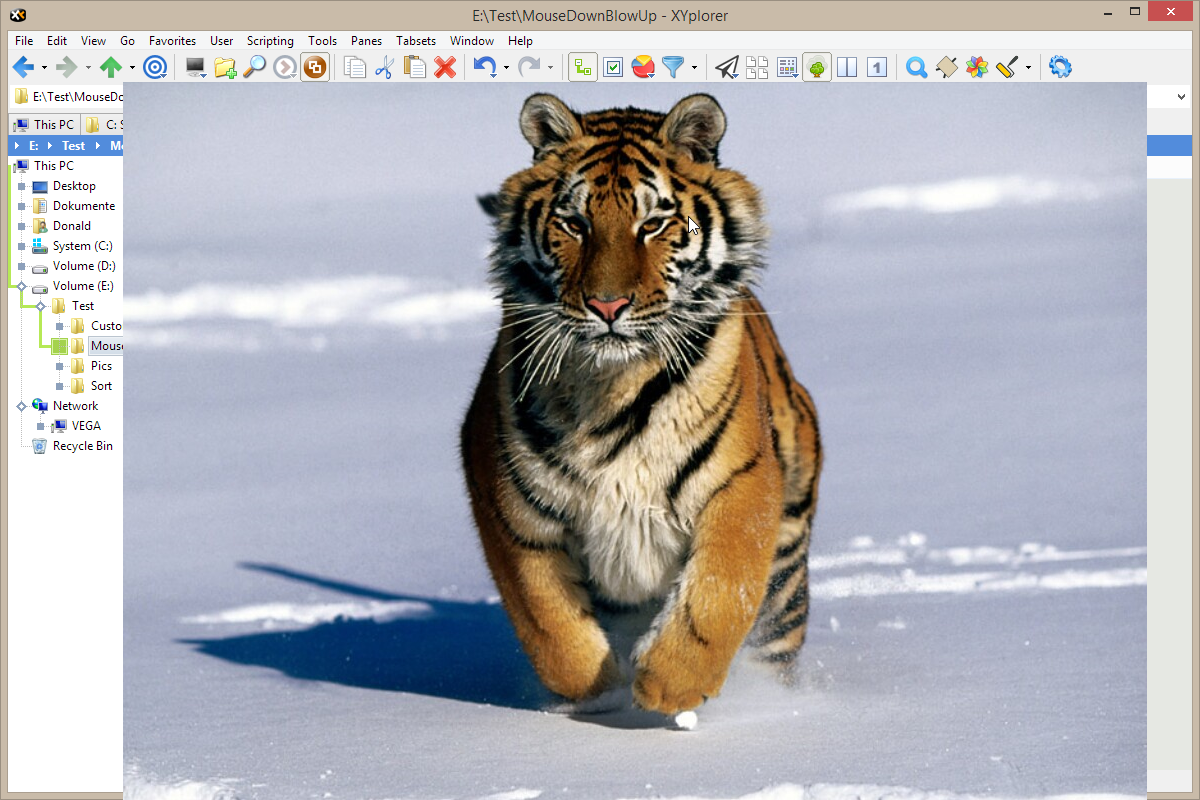
Task: Toggle the Show Tree green branch button
Action: (583, 68)
